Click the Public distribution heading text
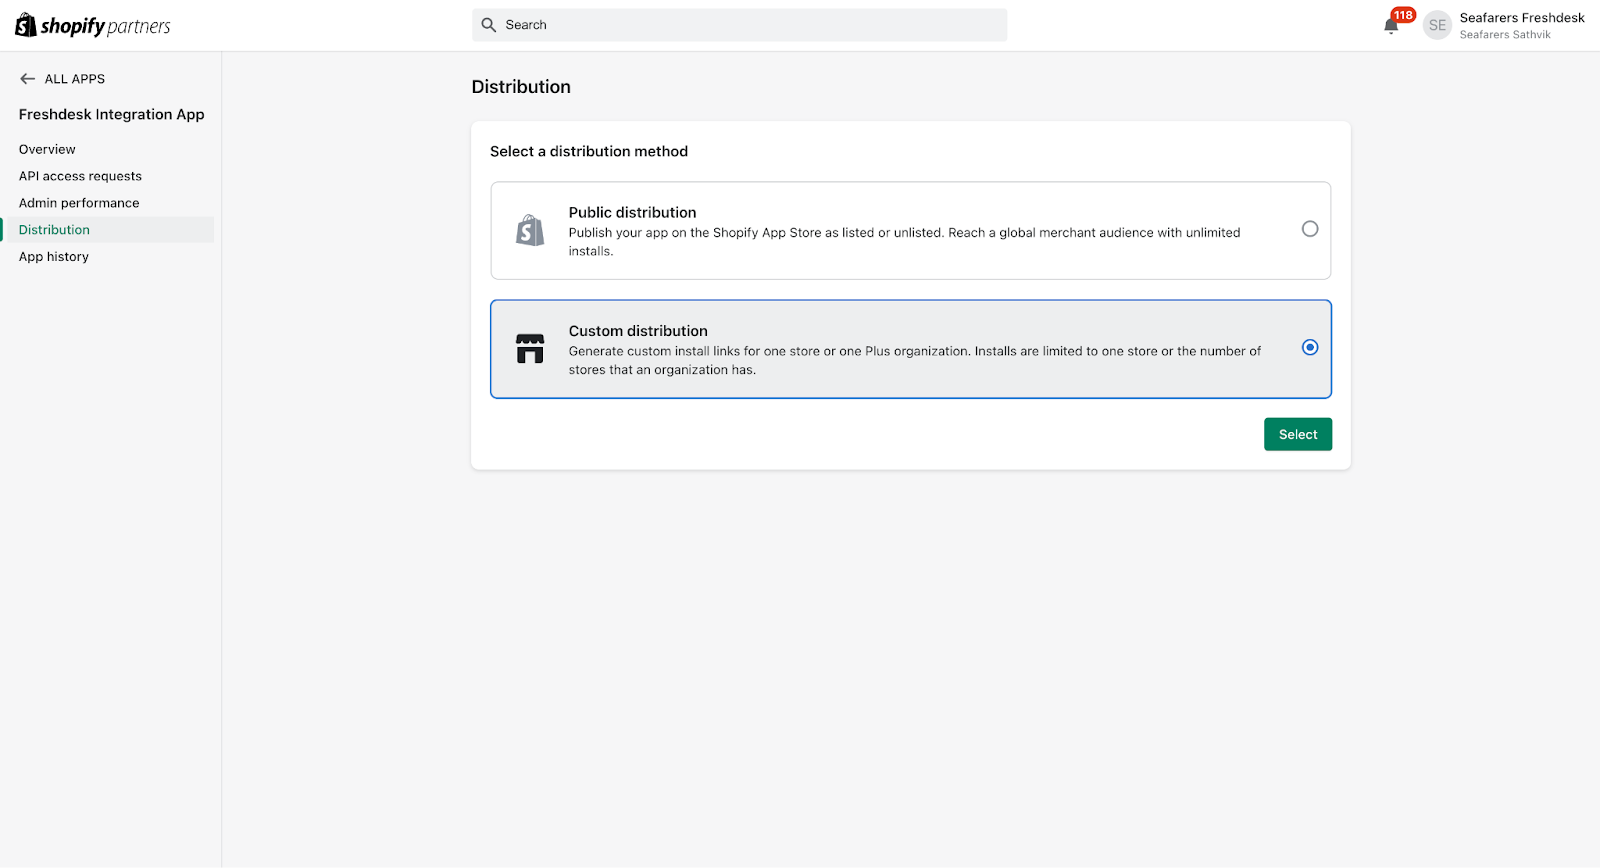The height and width of the screenshot is (868, 1600). click(x=632, y=212)
